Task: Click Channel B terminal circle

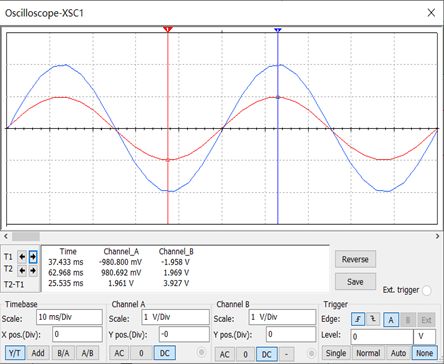Action: [x=311, y=353]
